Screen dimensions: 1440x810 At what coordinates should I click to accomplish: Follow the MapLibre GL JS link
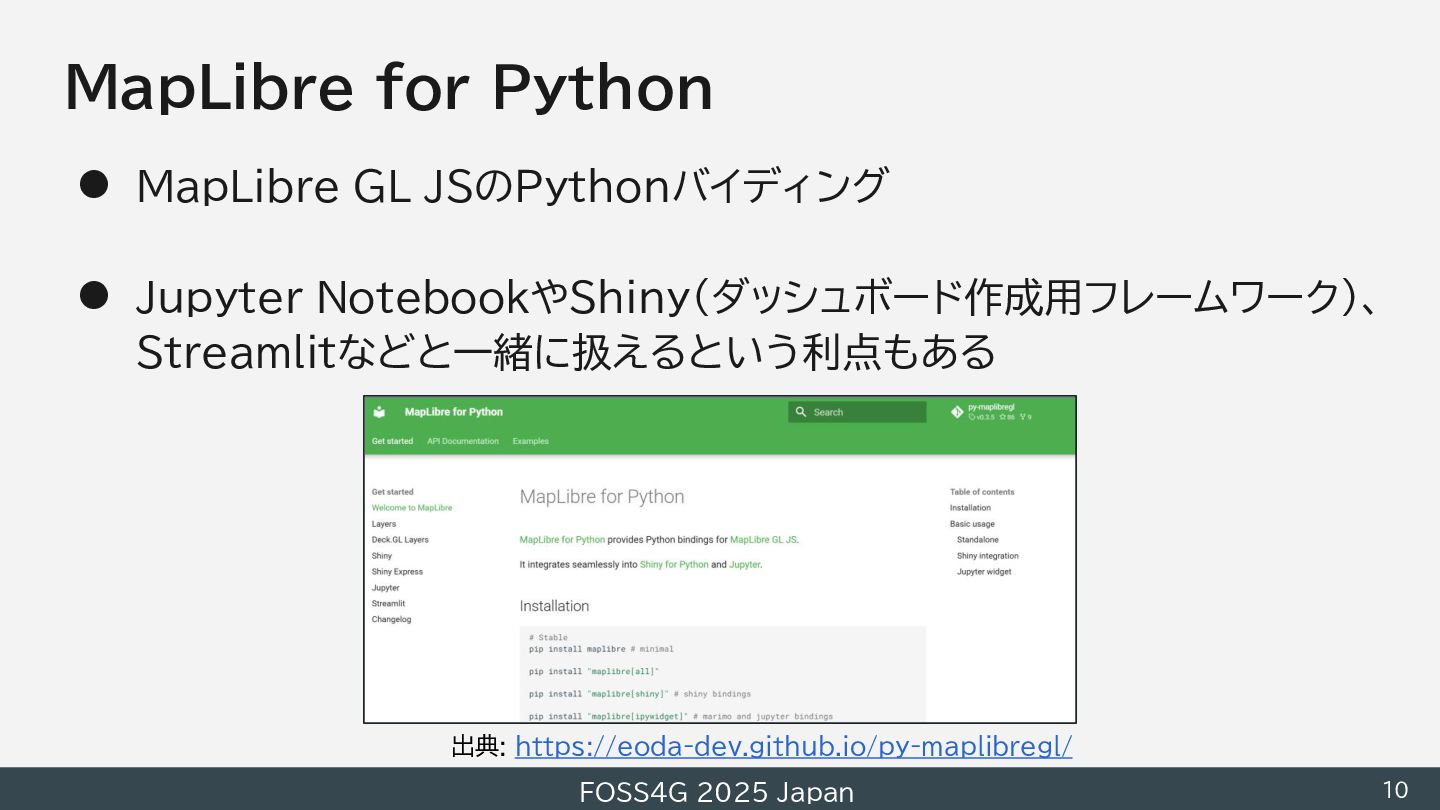click(x=763, y=540)
